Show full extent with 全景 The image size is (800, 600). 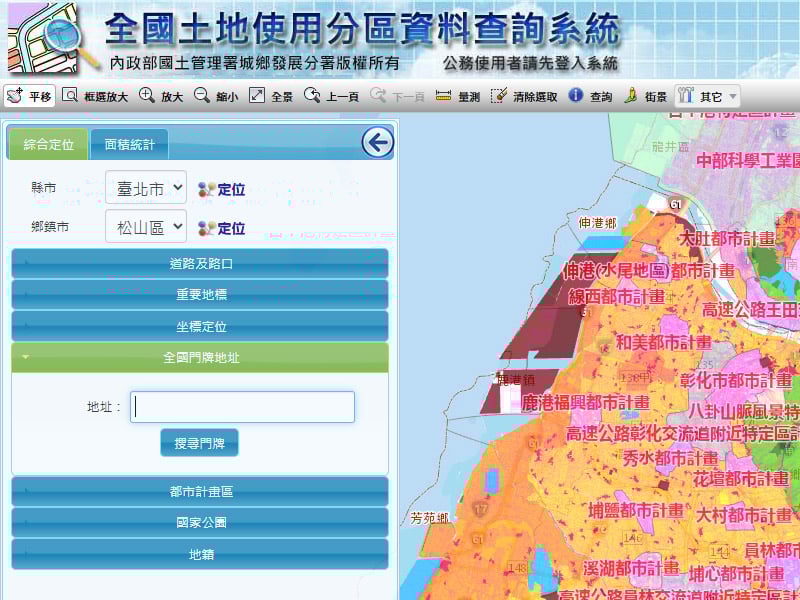[x=271, y=96]
